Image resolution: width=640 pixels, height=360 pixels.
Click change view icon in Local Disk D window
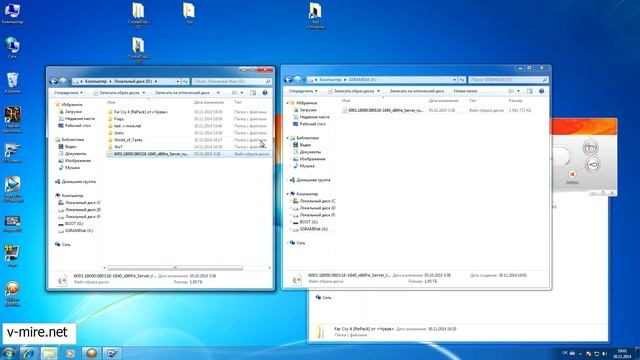click(235, 93)
